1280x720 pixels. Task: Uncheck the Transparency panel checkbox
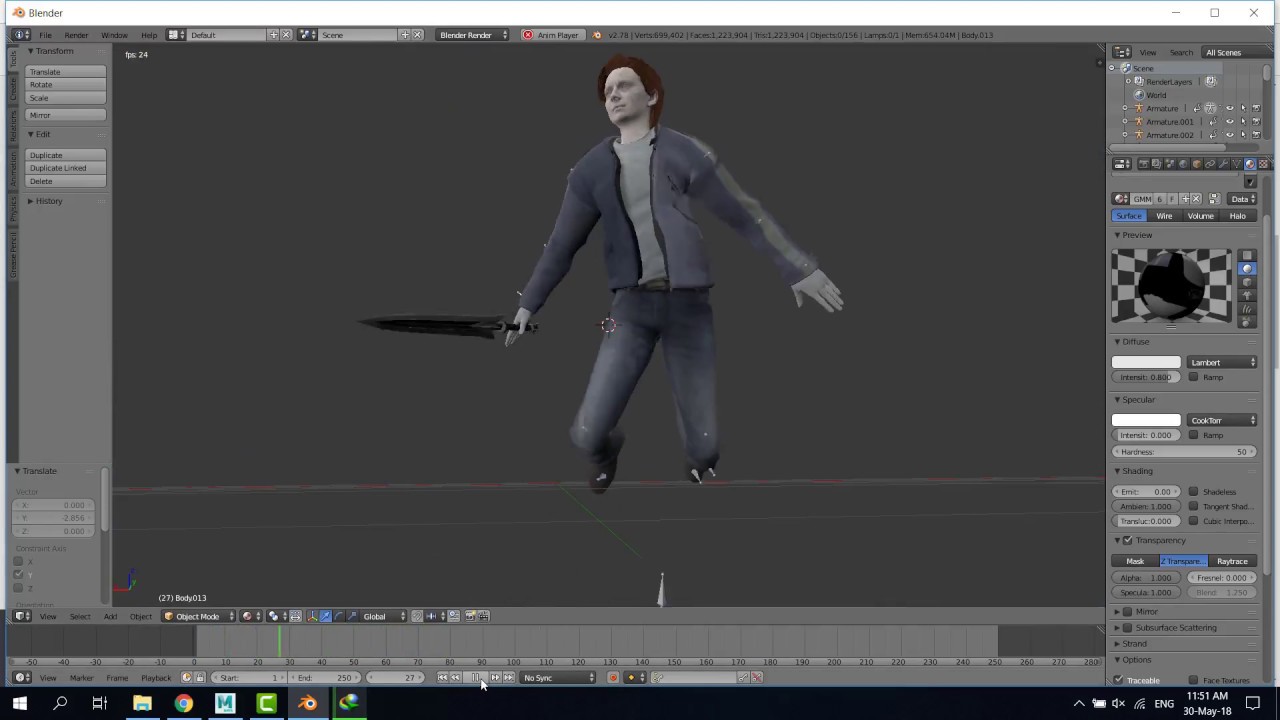point(1128,540)
